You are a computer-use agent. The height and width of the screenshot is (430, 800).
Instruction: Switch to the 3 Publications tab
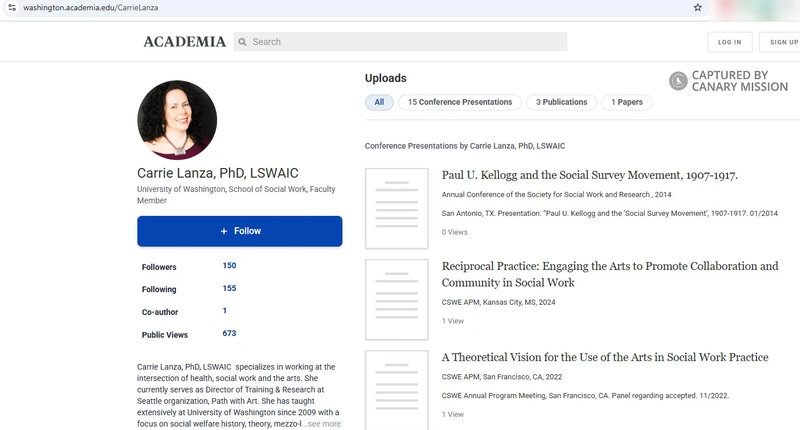(x=561, y=102)
